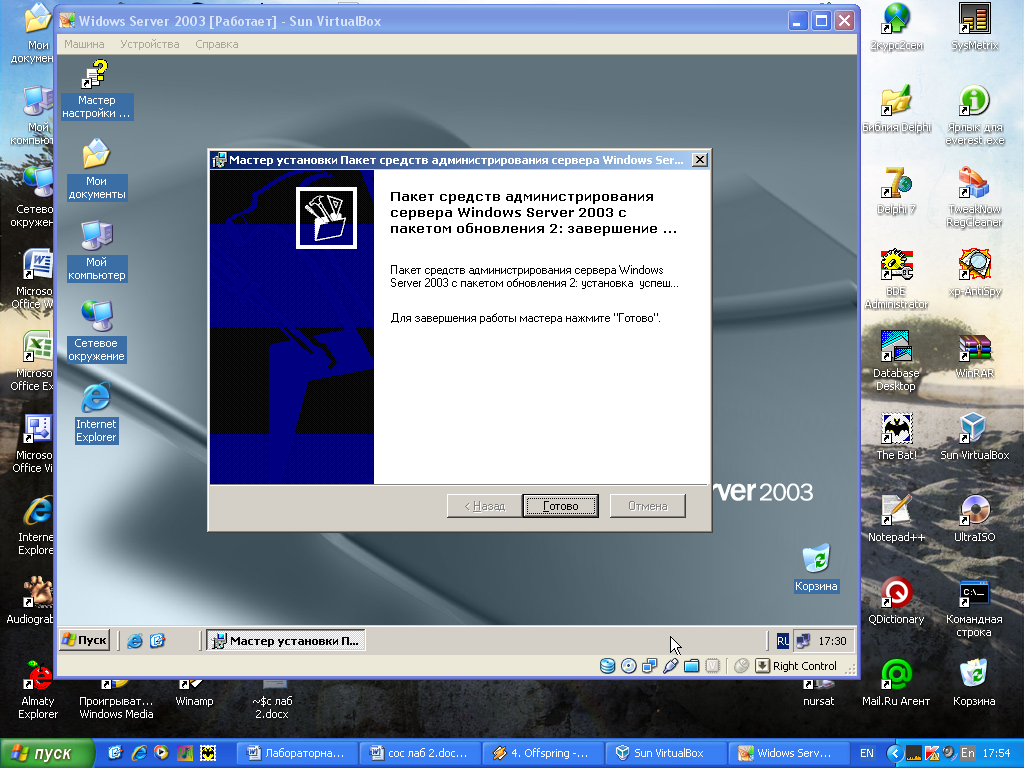
Task: Launch Internet Explorer from host quick launch
Action: coord(138,753)
